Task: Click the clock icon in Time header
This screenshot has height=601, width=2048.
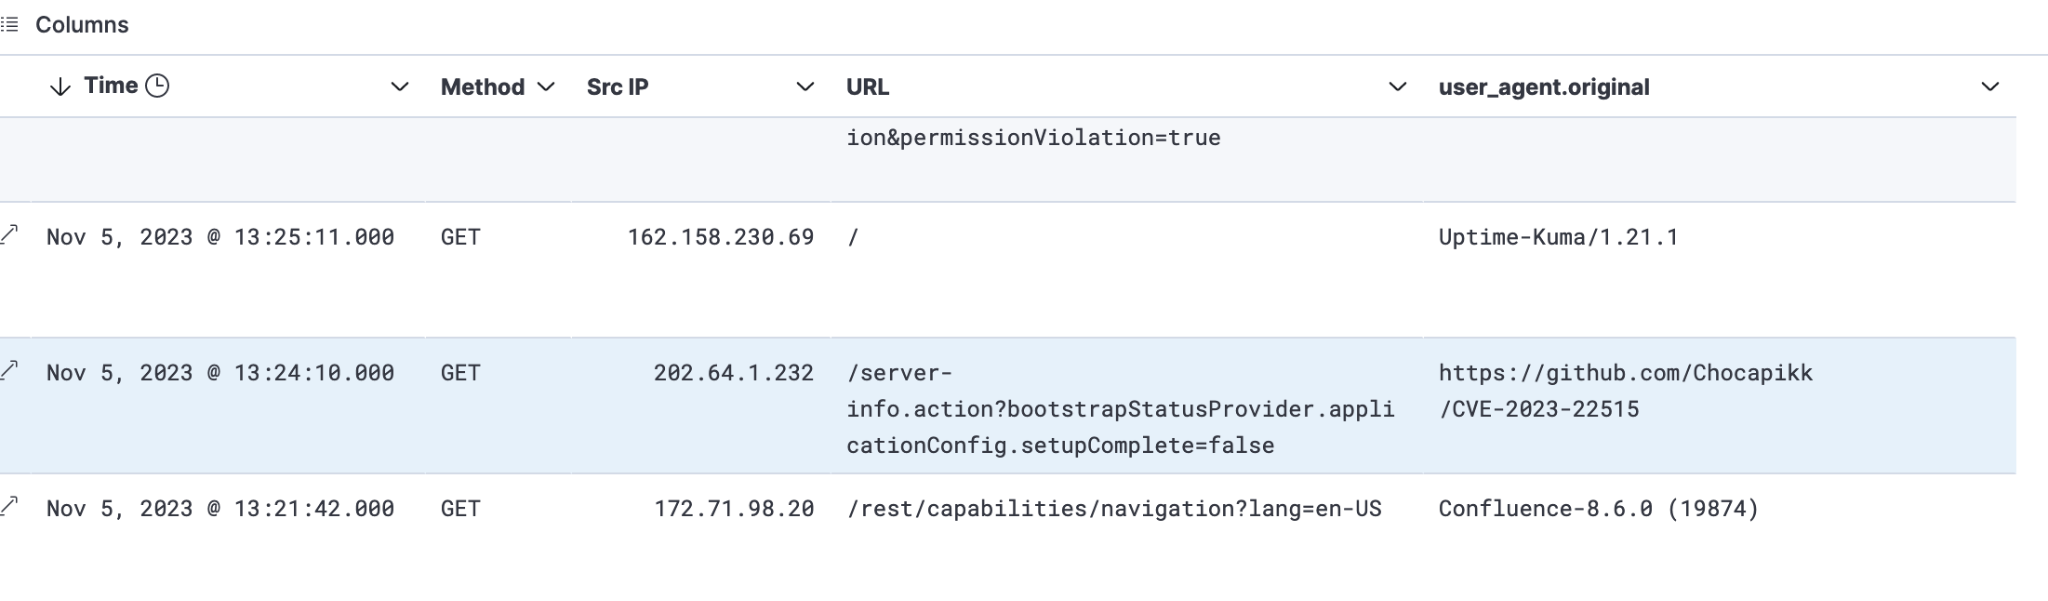Action: pos(157,86)
